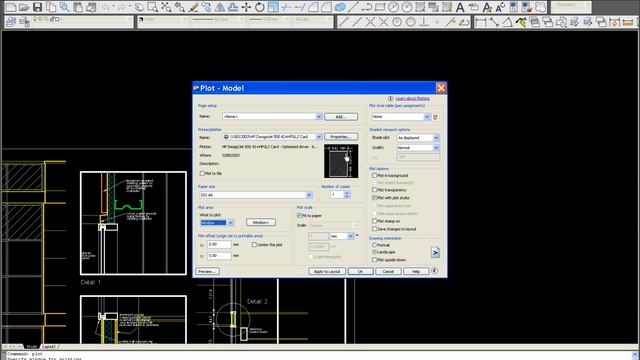
Task: Click Apply to Layout button
Action: (x=327, y=271)
